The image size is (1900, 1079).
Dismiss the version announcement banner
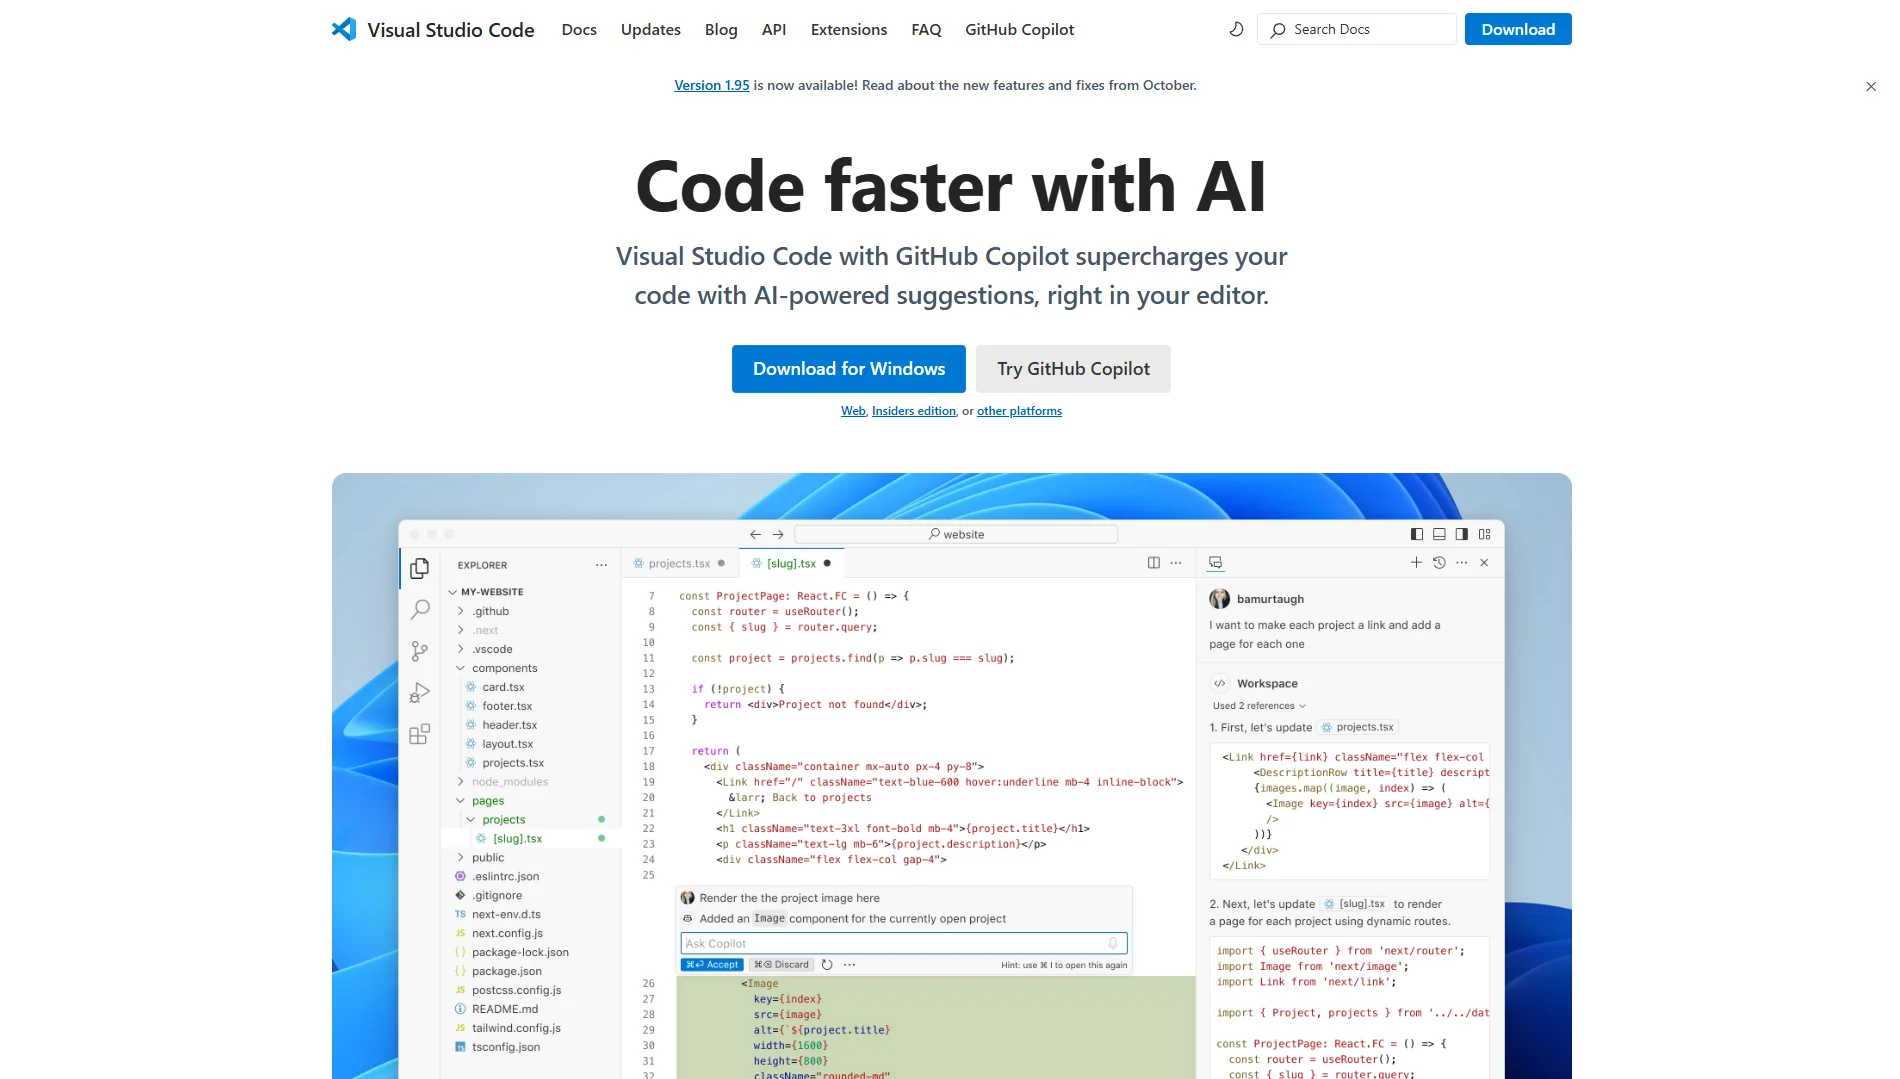[1871, 87]
